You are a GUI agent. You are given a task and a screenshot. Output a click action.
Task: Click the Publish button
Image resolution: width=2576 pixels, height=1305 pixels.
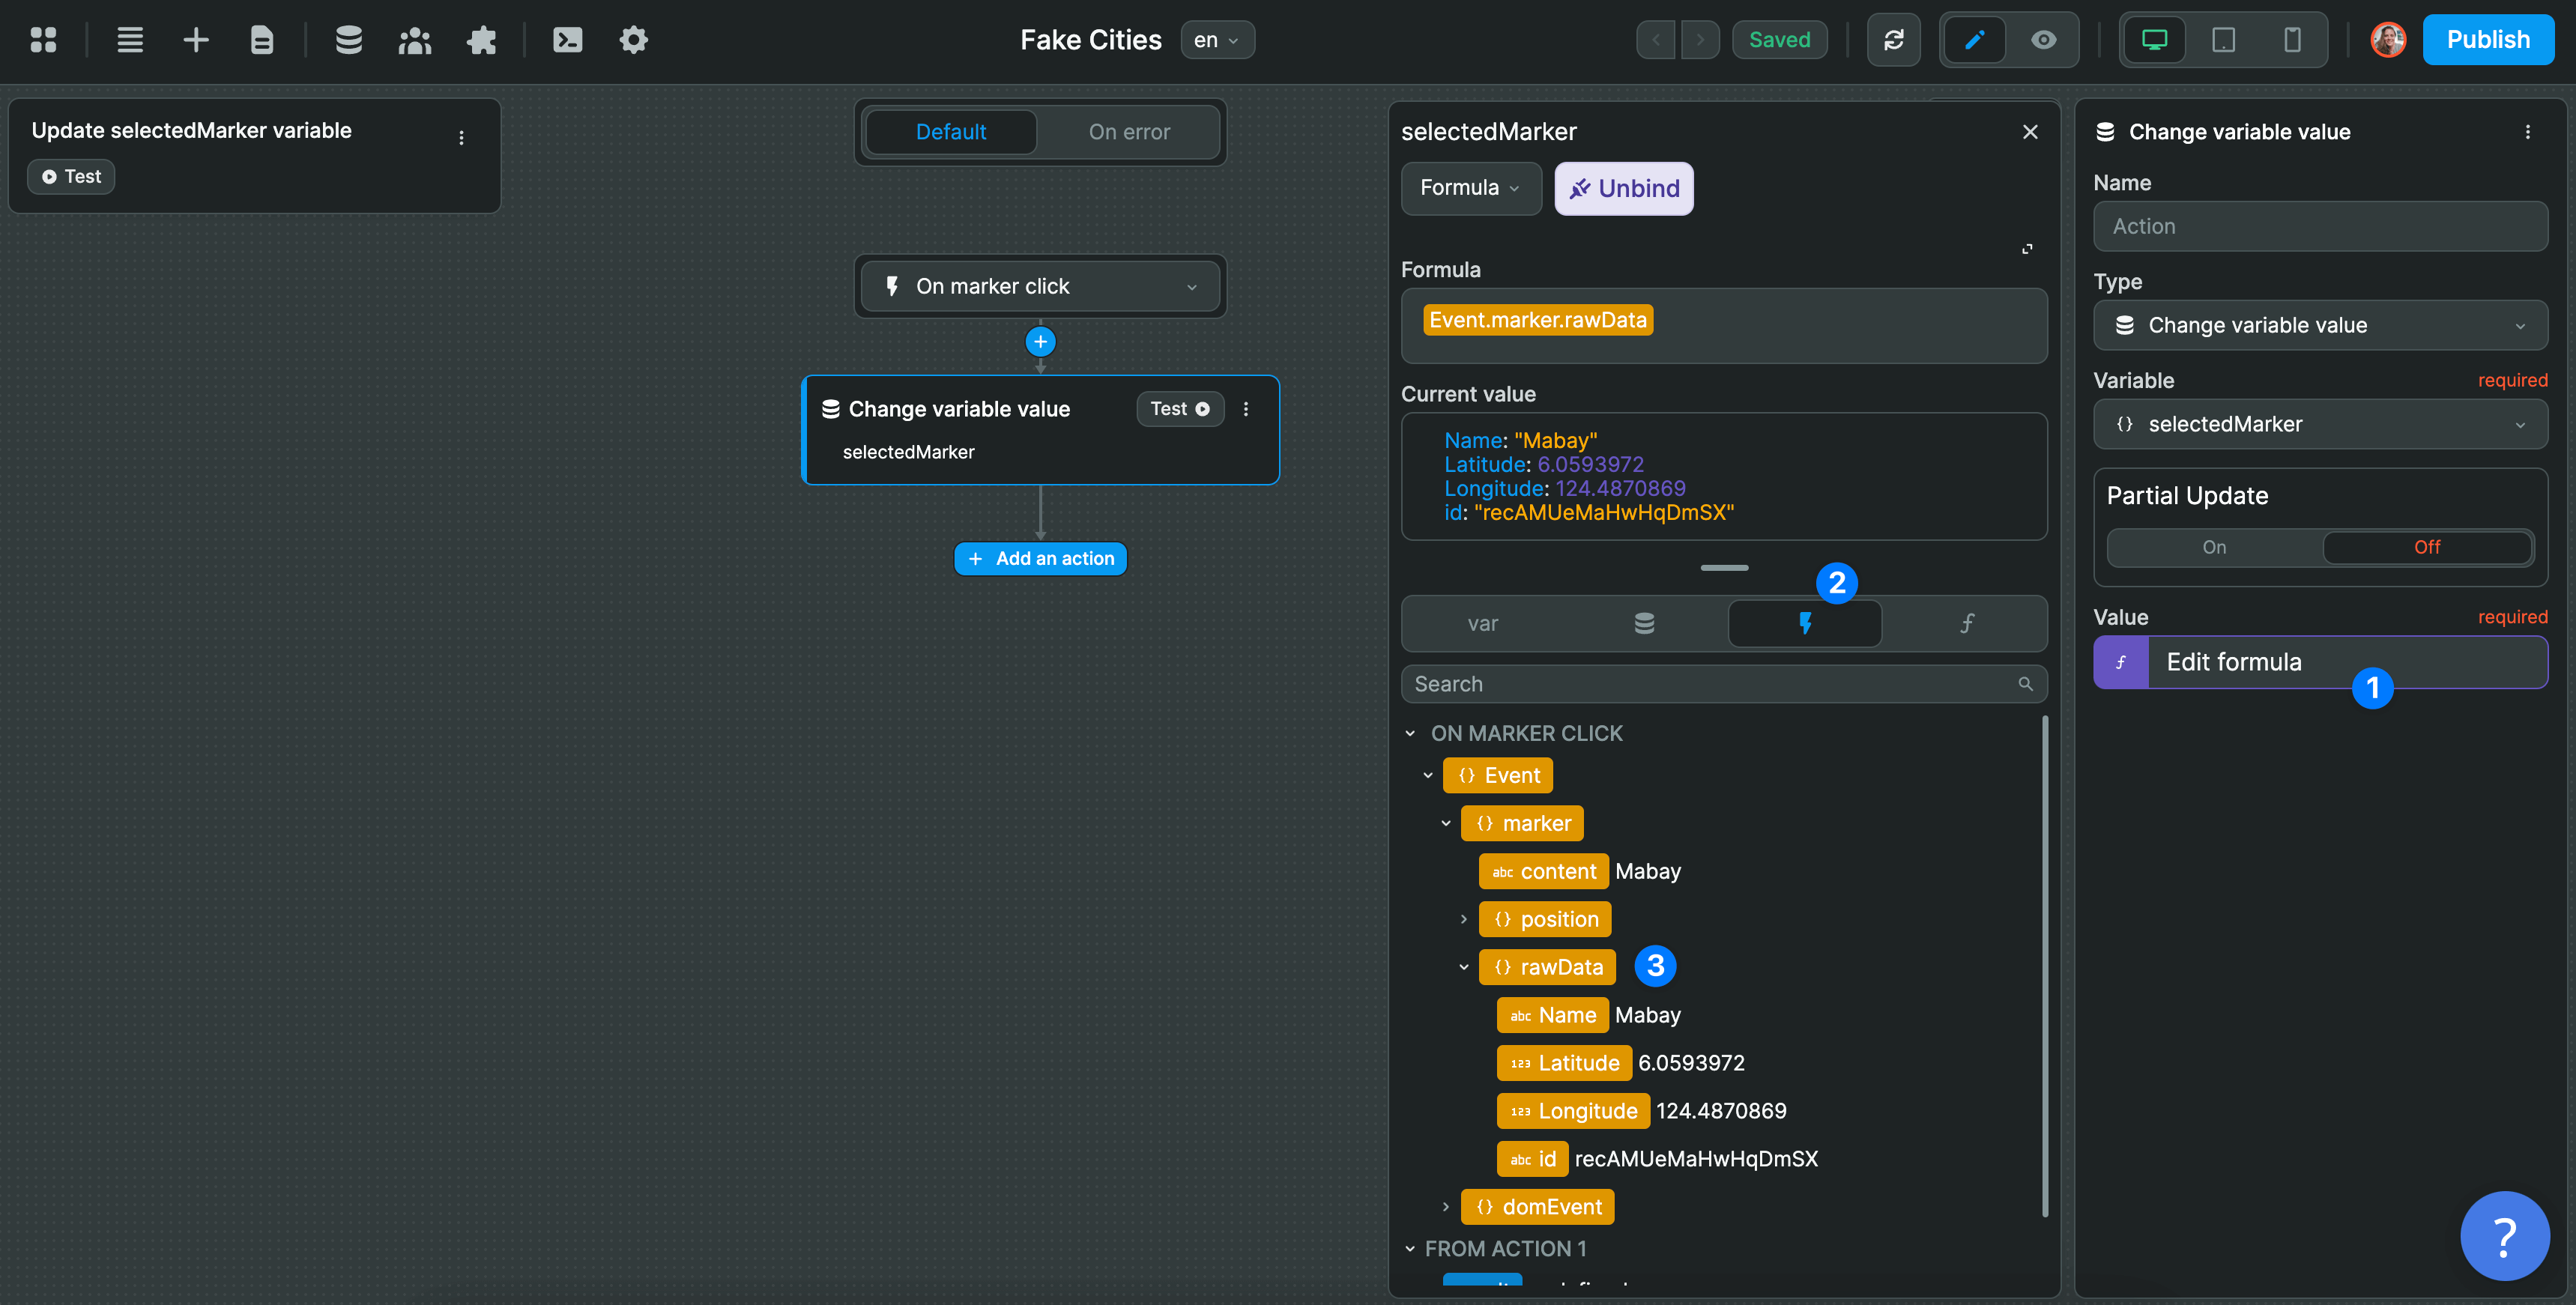point(2488,39)
